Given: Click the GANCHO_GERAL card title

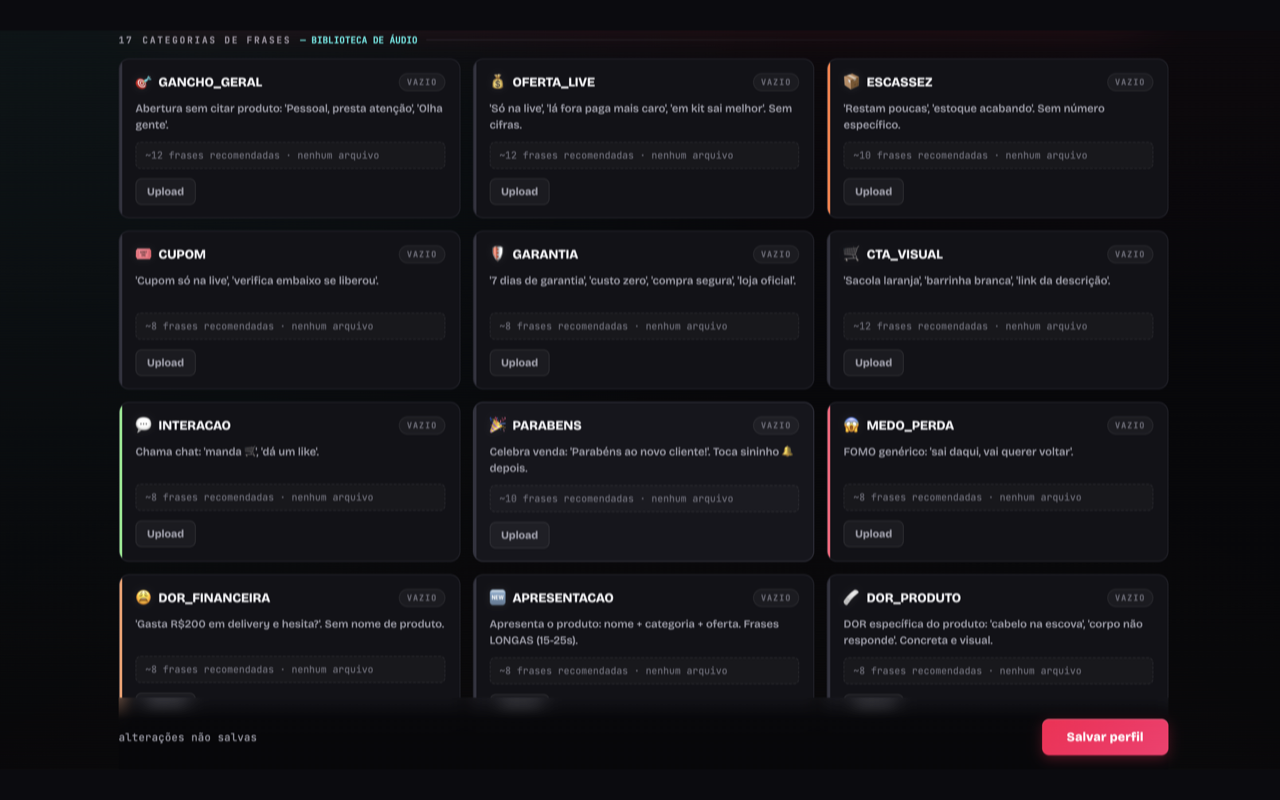Looking at the screenshot, I should [x=210, y=82].
